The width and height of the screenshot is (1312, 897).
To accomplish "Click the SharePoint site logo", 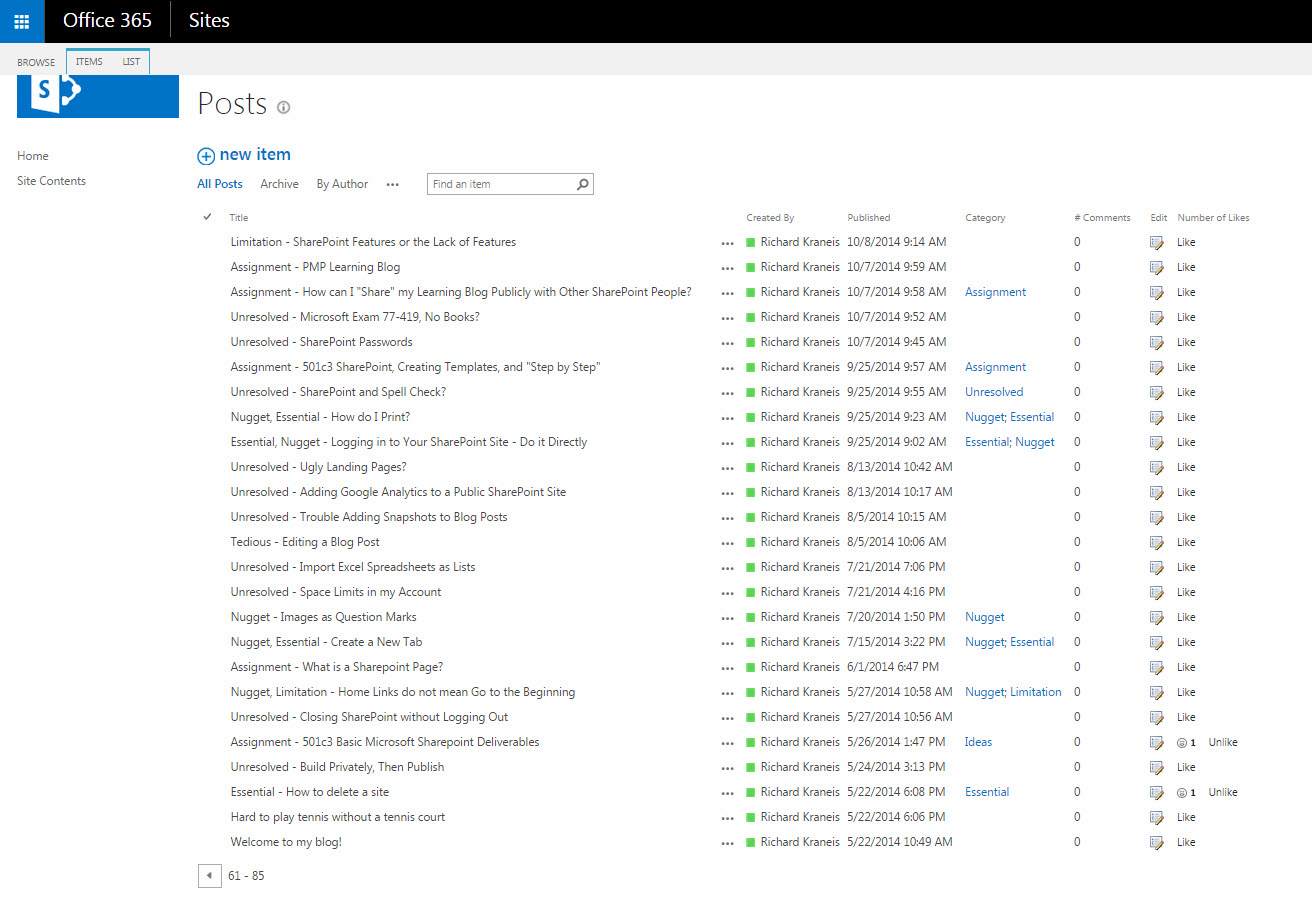I will pyautogui.click(x=98, y=96).
